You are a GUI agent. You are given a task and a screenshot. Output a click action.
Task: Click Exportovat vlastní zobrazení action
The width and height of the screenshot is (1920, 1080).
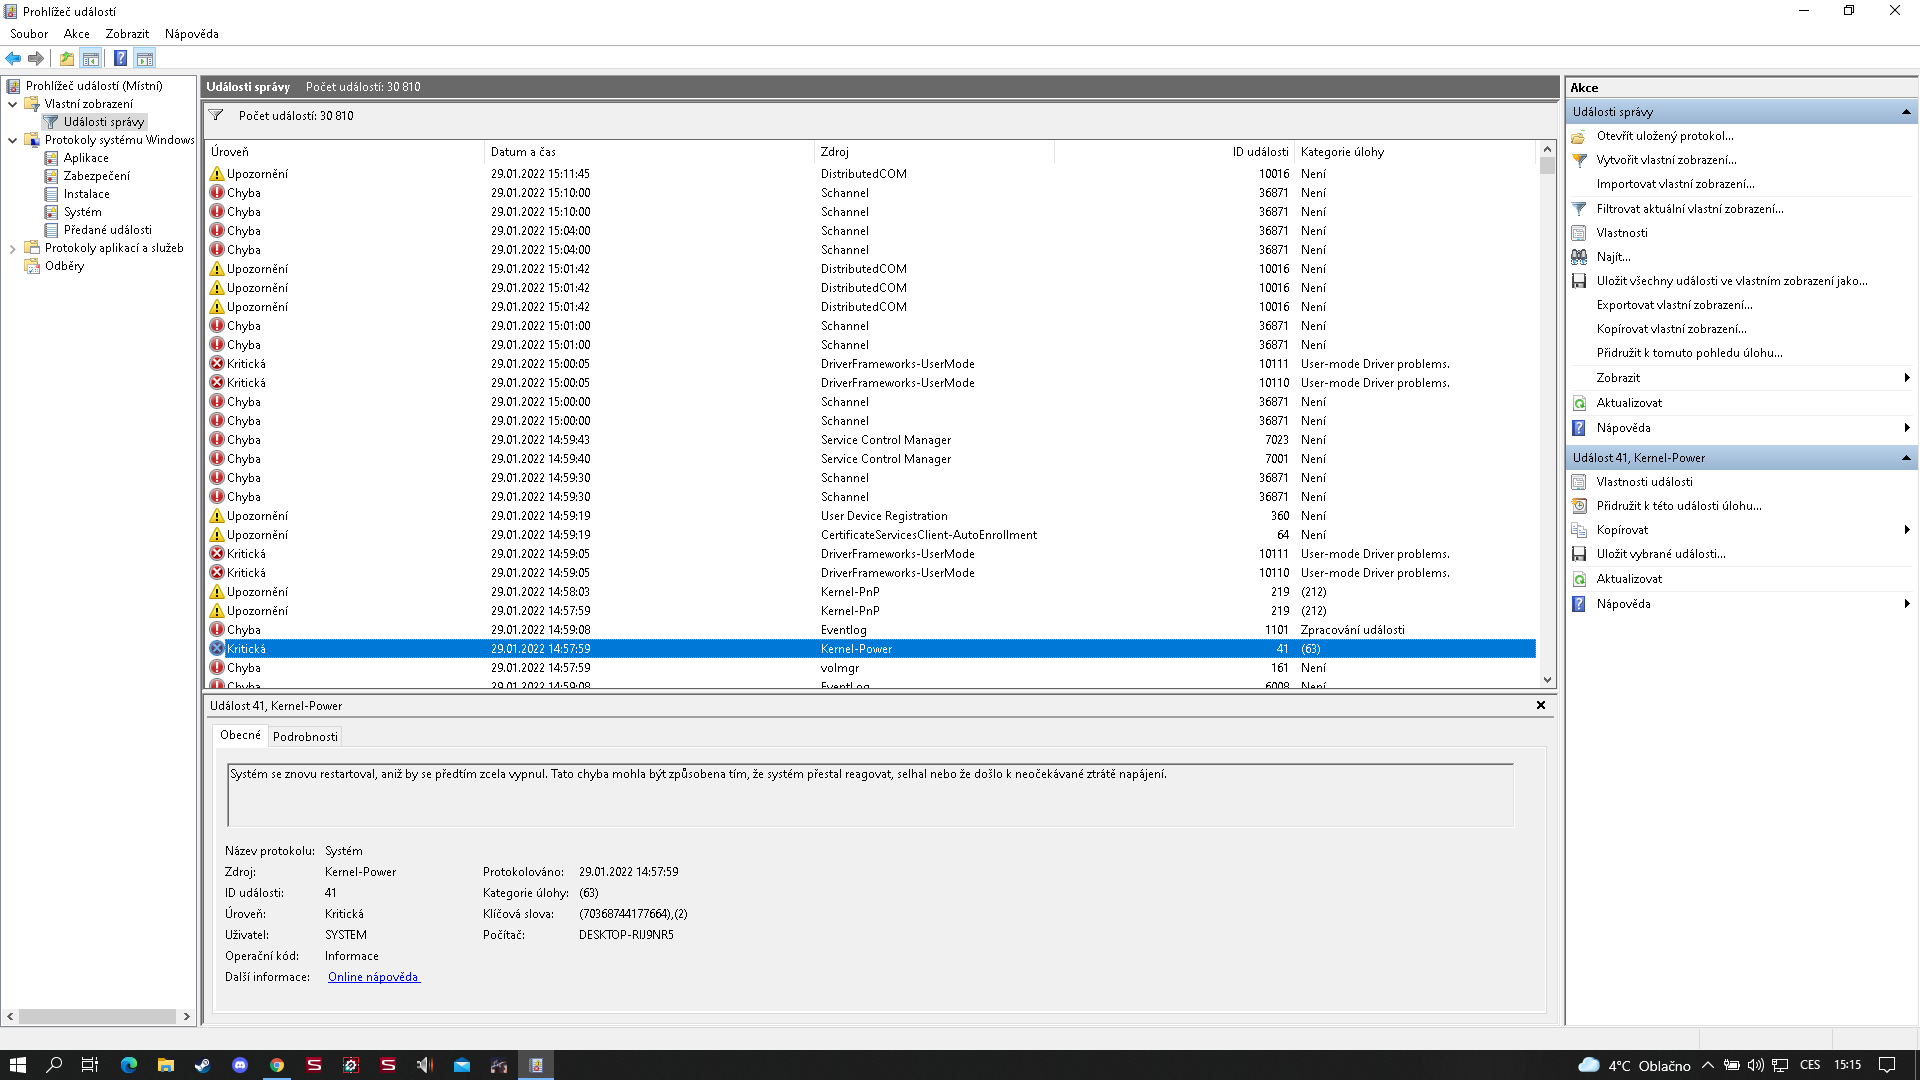click(x=1674, y=305)
